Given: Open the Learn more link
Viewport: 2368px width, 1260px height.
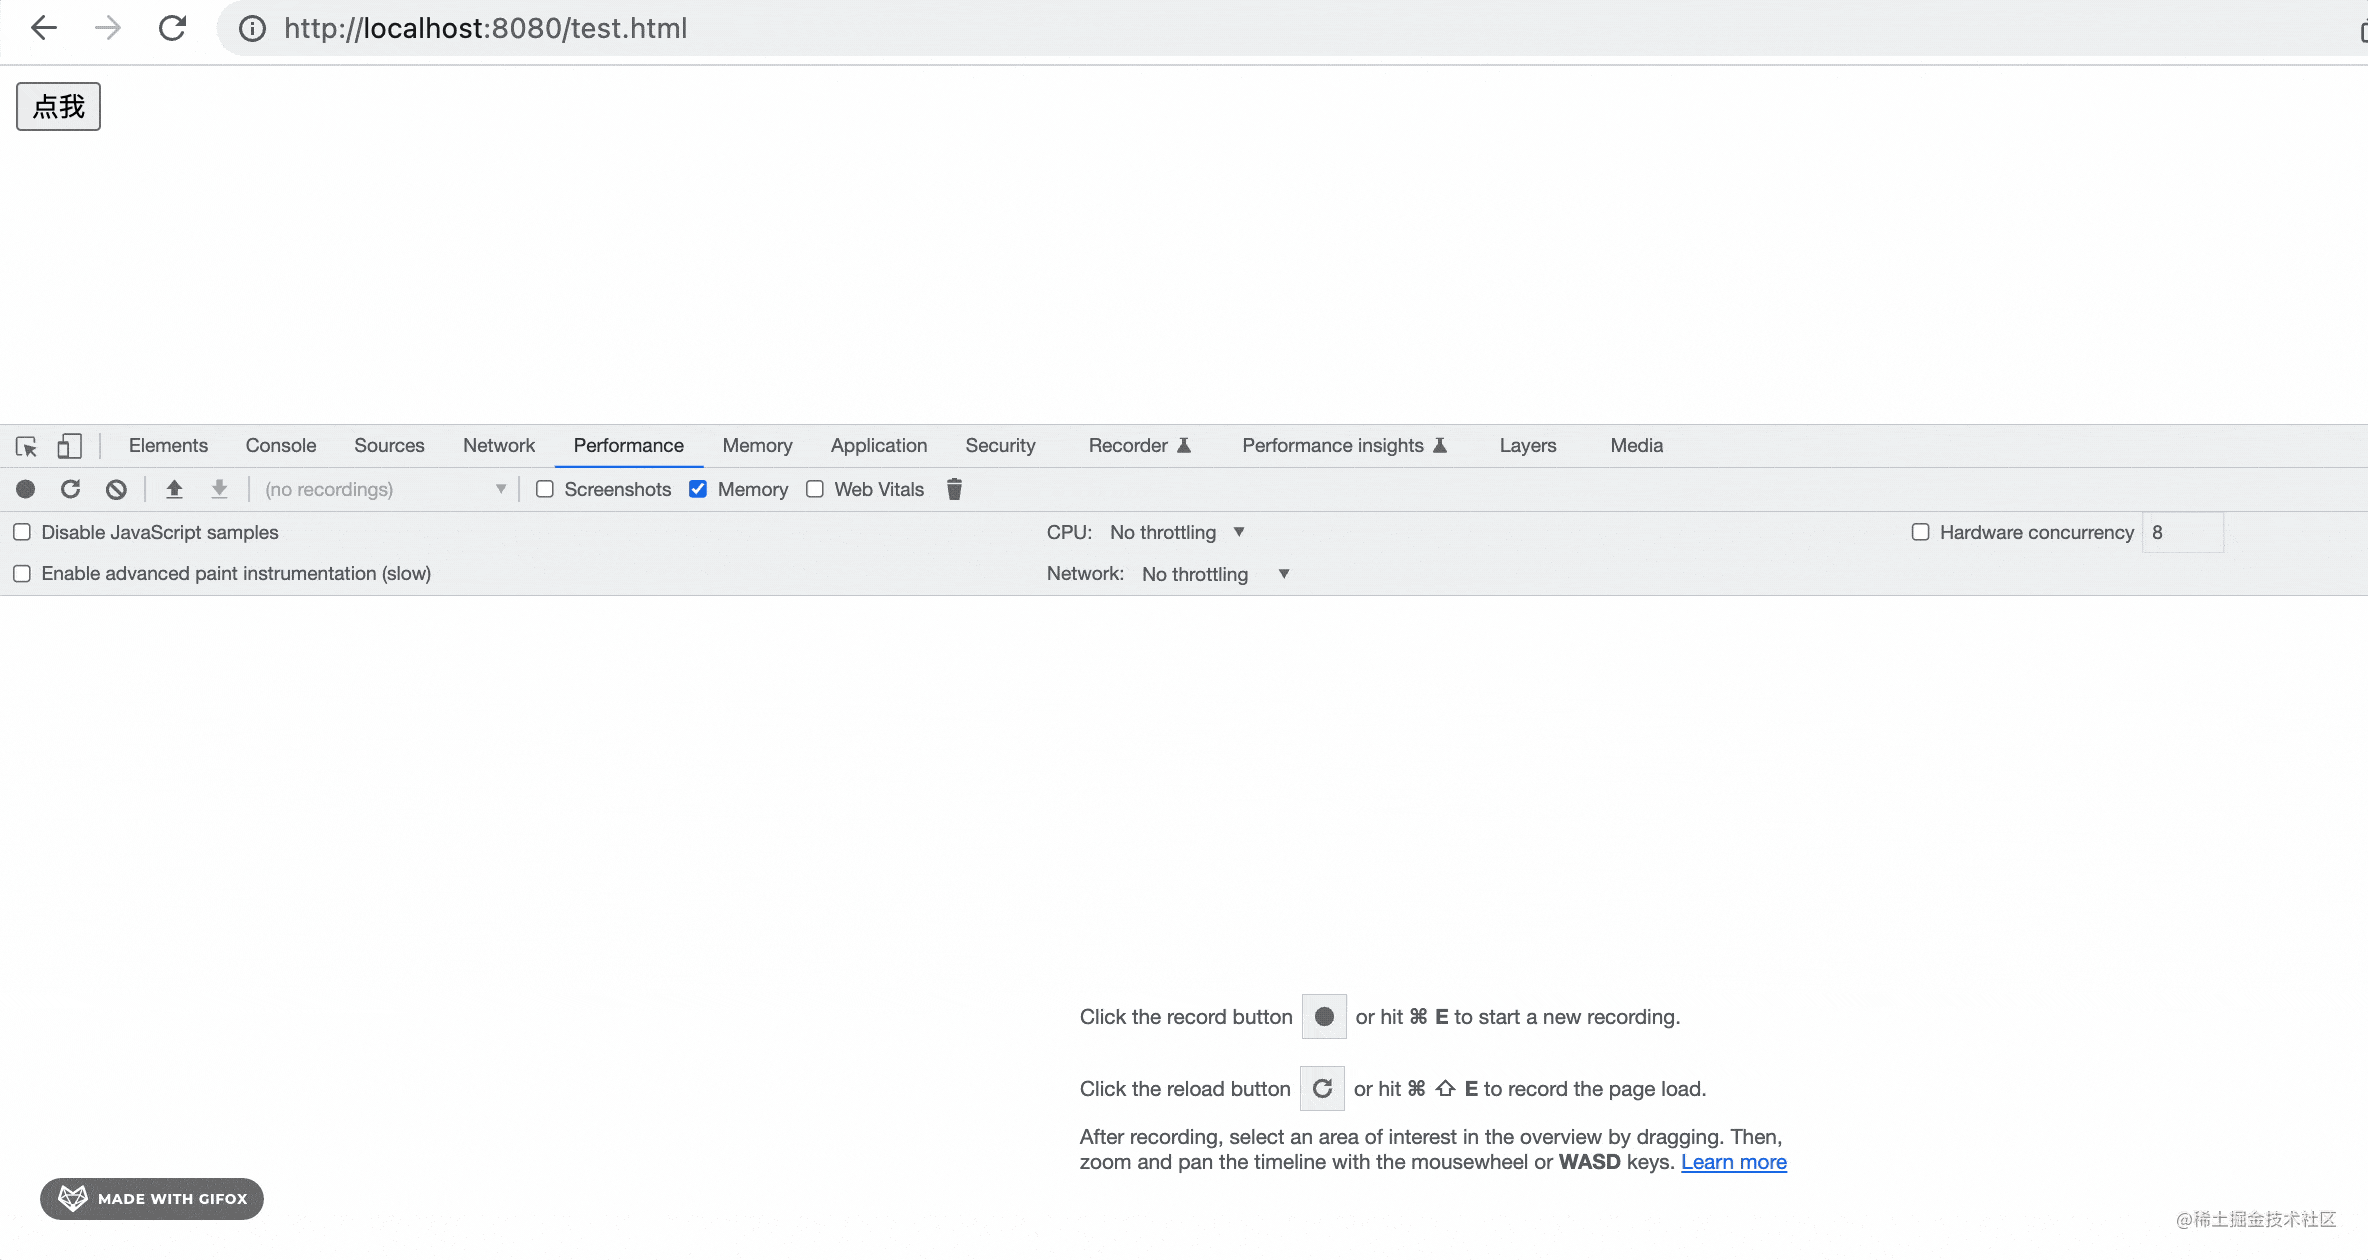Looking at the screenshot, I should pos(1733,1162).
